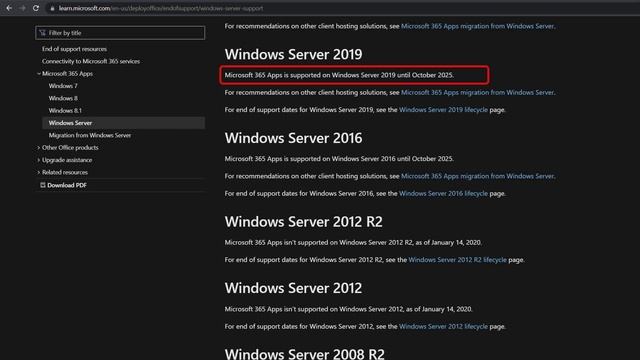Open End of support resources

[x=74, y=49]
